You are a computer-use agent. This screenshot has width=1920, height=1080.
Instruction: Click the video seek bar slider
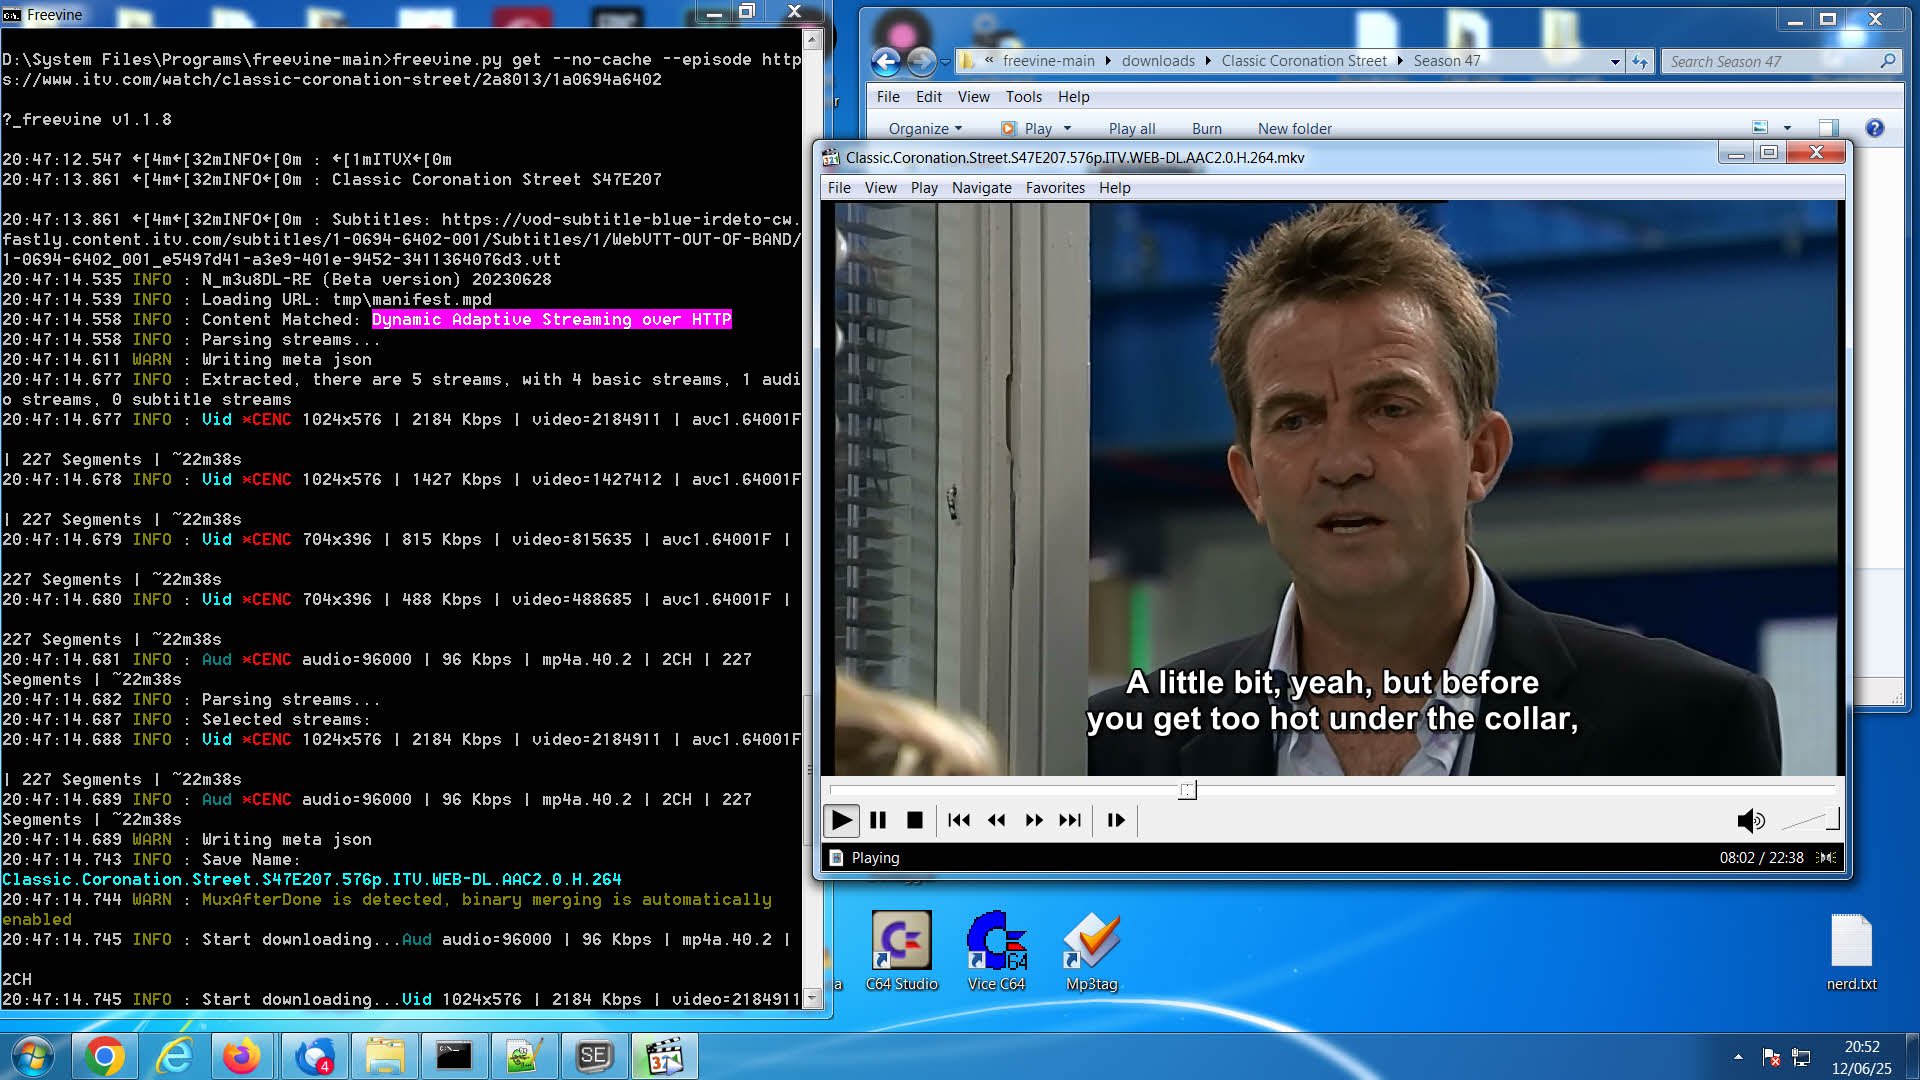click(x=1187, y=790)
